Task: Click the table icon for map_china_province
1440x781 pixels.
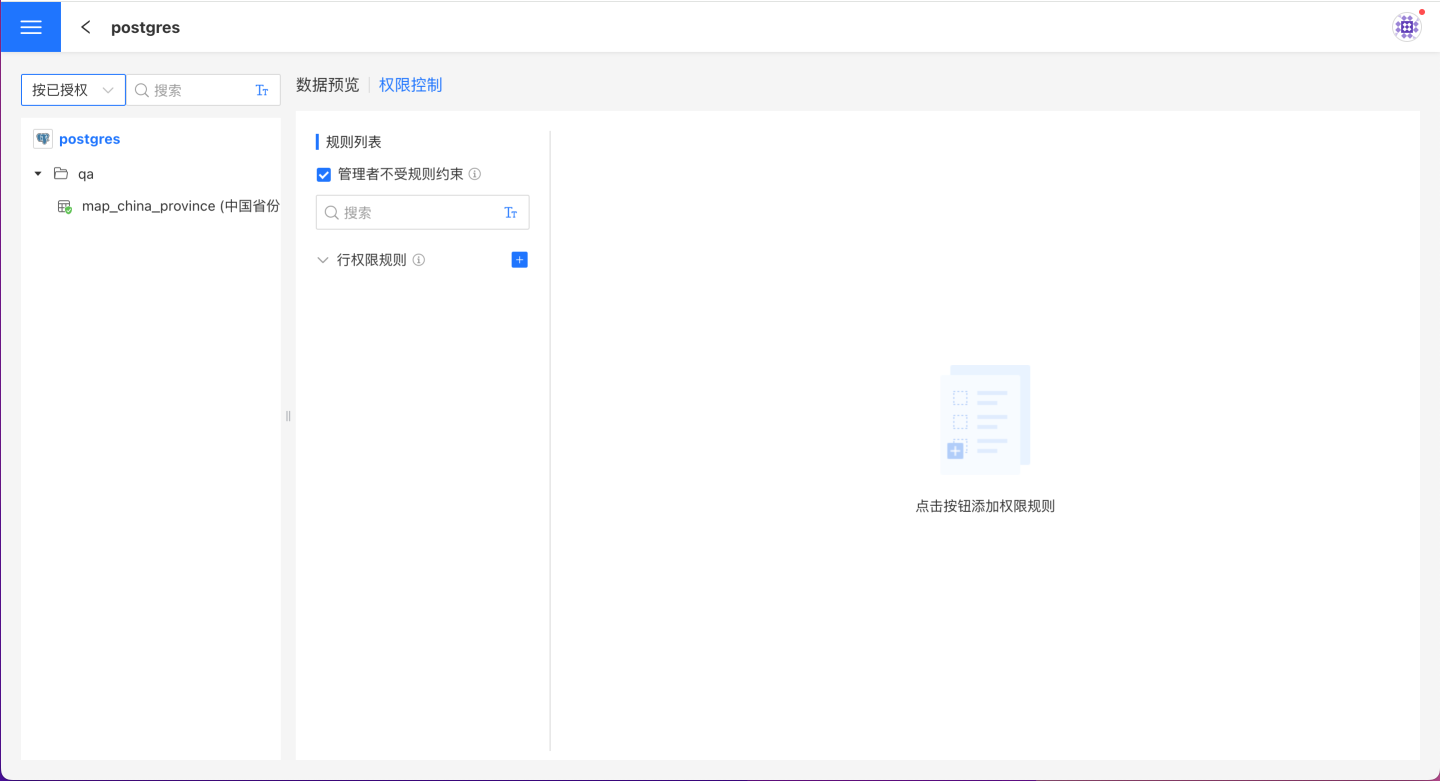Action: click(x=64, y=207)
